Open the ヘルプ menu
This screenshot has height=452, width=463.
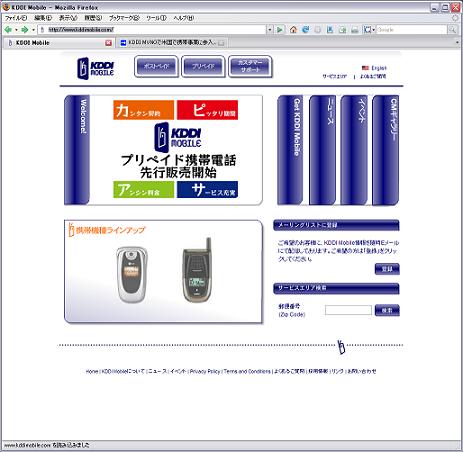coord(184,18)
